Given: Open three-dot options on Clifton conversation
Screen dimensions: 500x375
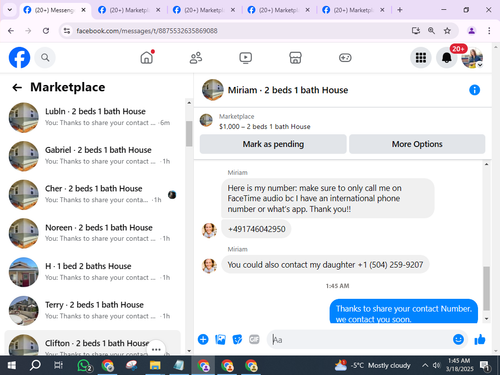Looking at the screenshot, I should 156,349.
